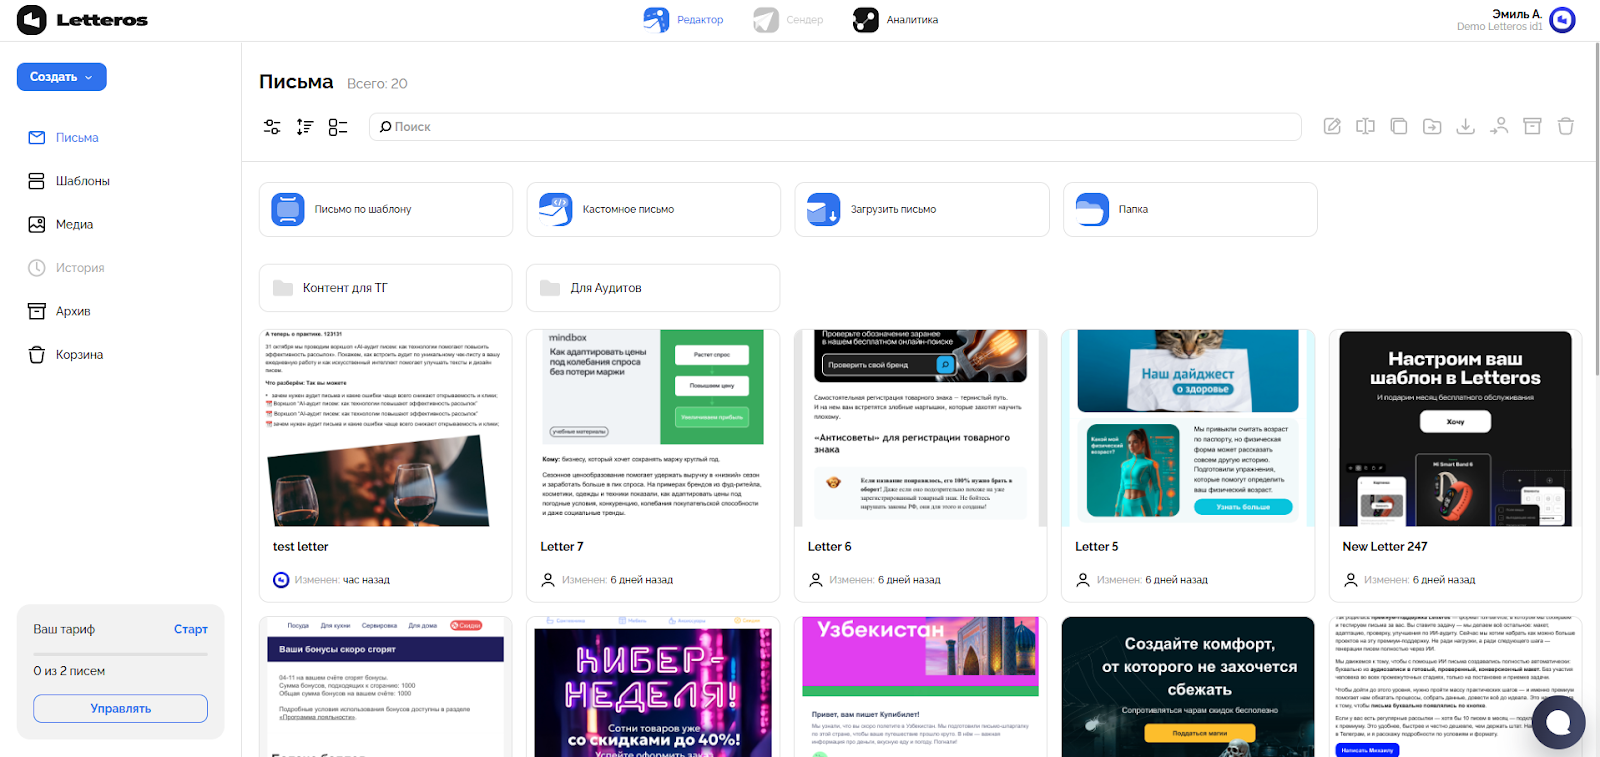Image resolution: width=1600 pixels, height=757 pixels.
Task: Click the download letter toolbar icon
Action: tap(1465, 126)
